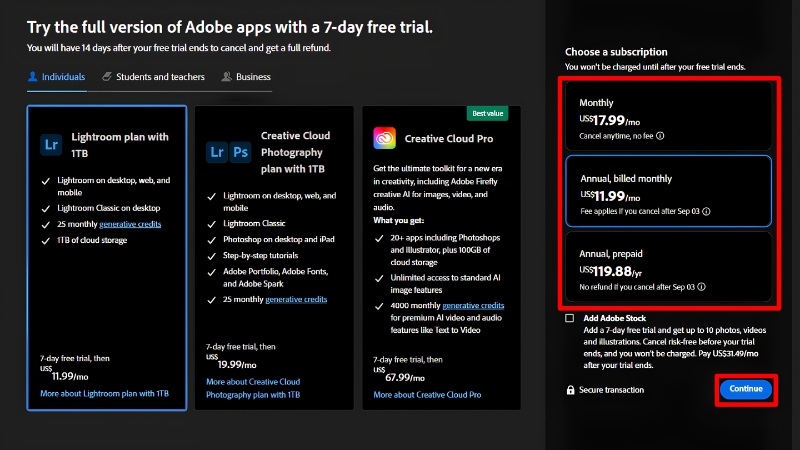Open generative credits link in Photography plan
Viewport: 800px width, 450px height.
pos(296,299)
